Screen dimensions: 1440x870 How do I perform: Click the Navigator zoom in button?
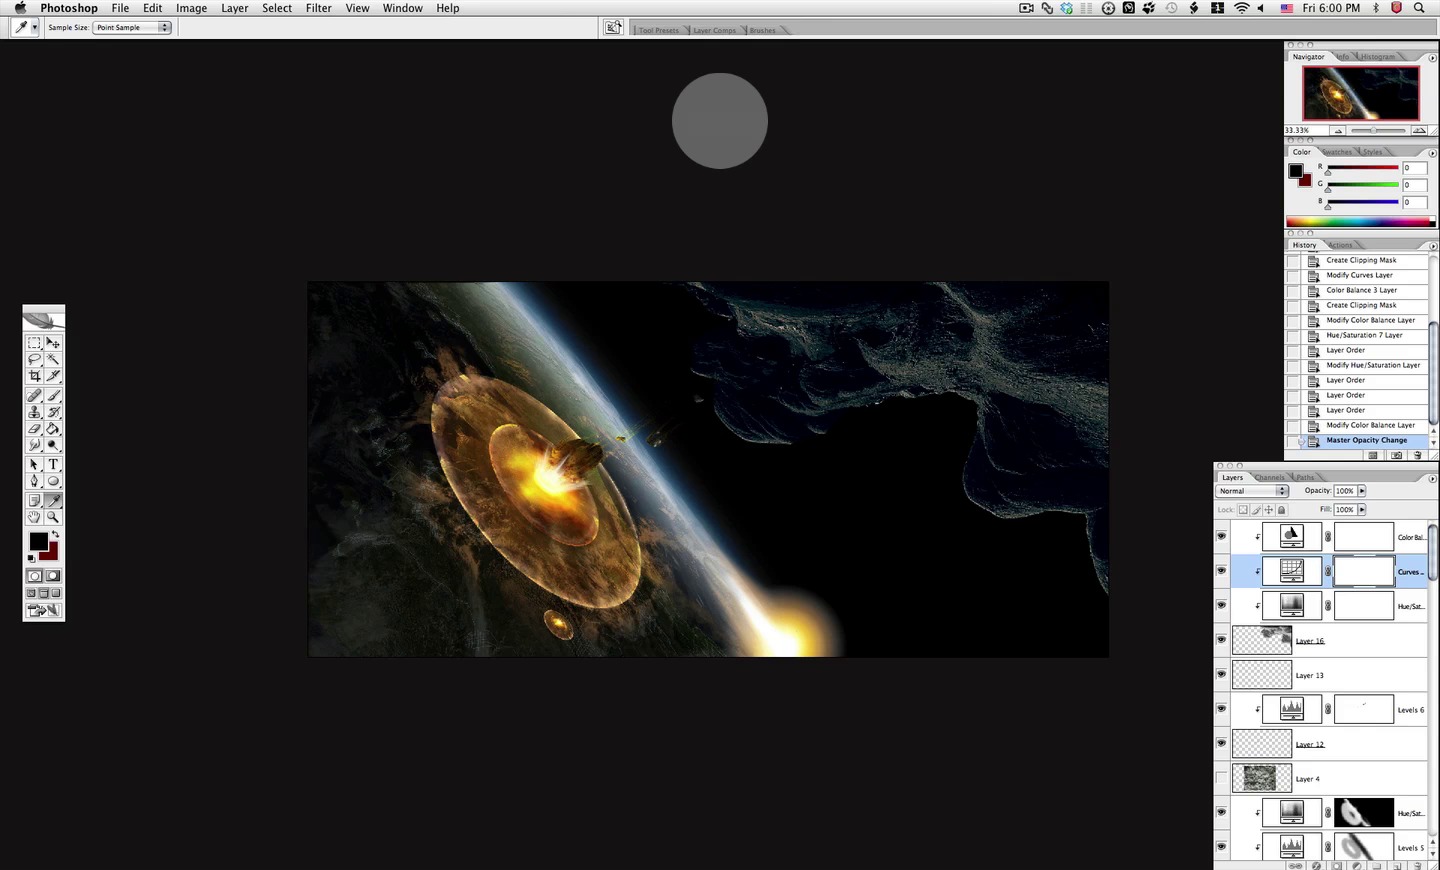click(x=1418, y=131)
